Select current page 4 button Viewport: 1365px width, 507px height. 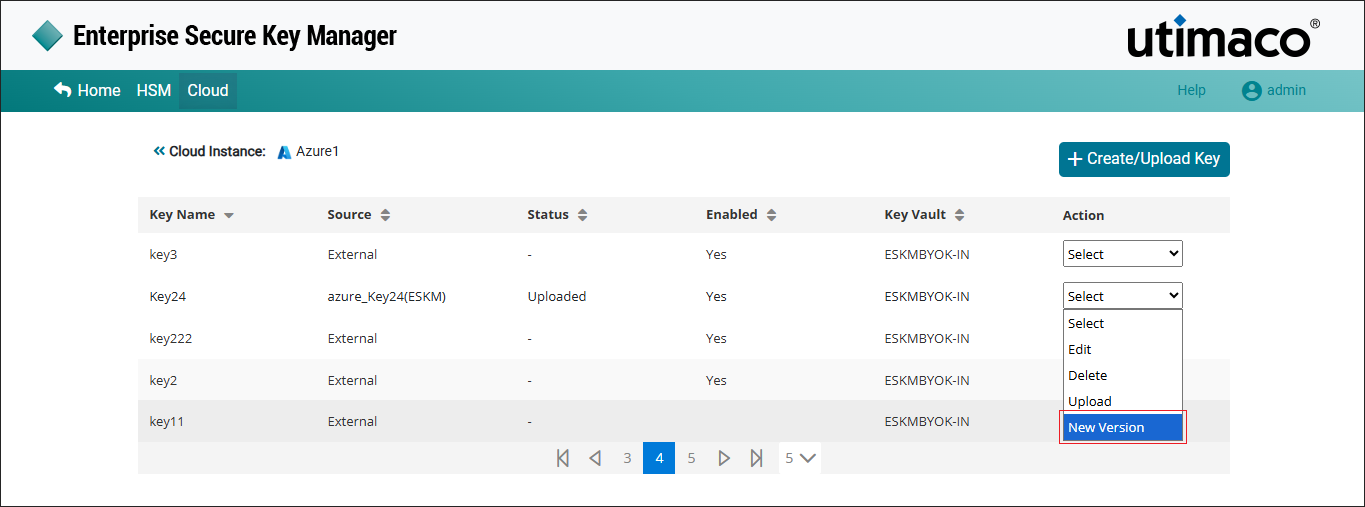[659, 458]
